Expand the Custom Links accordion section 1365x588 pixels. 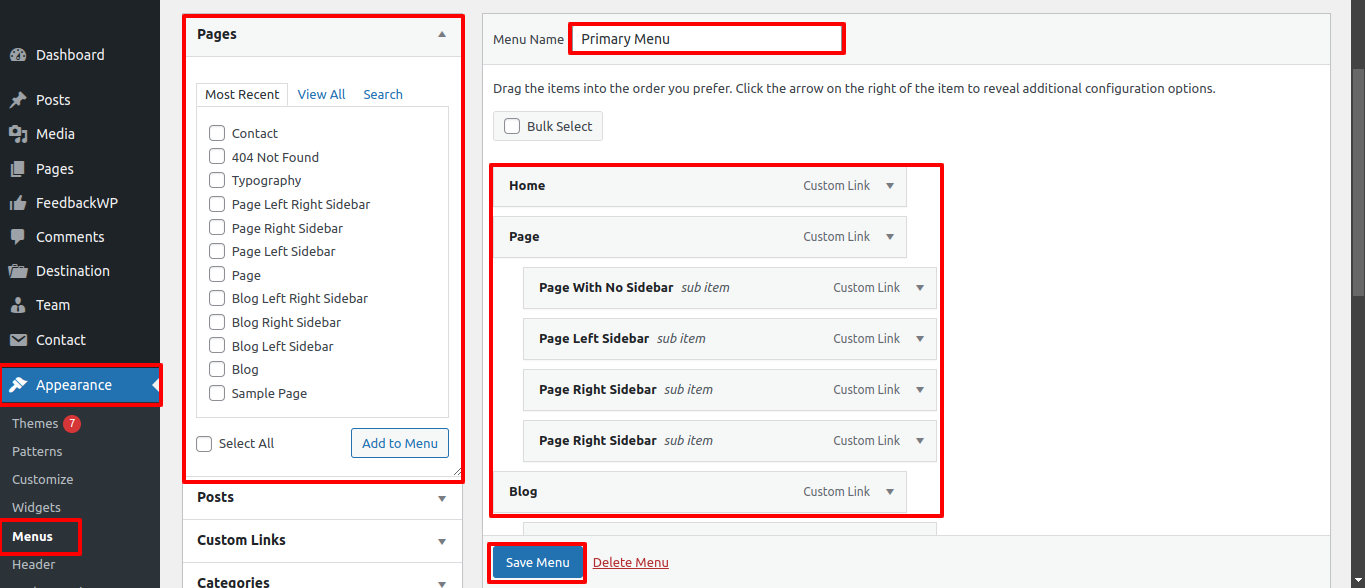tap(442, 541)
